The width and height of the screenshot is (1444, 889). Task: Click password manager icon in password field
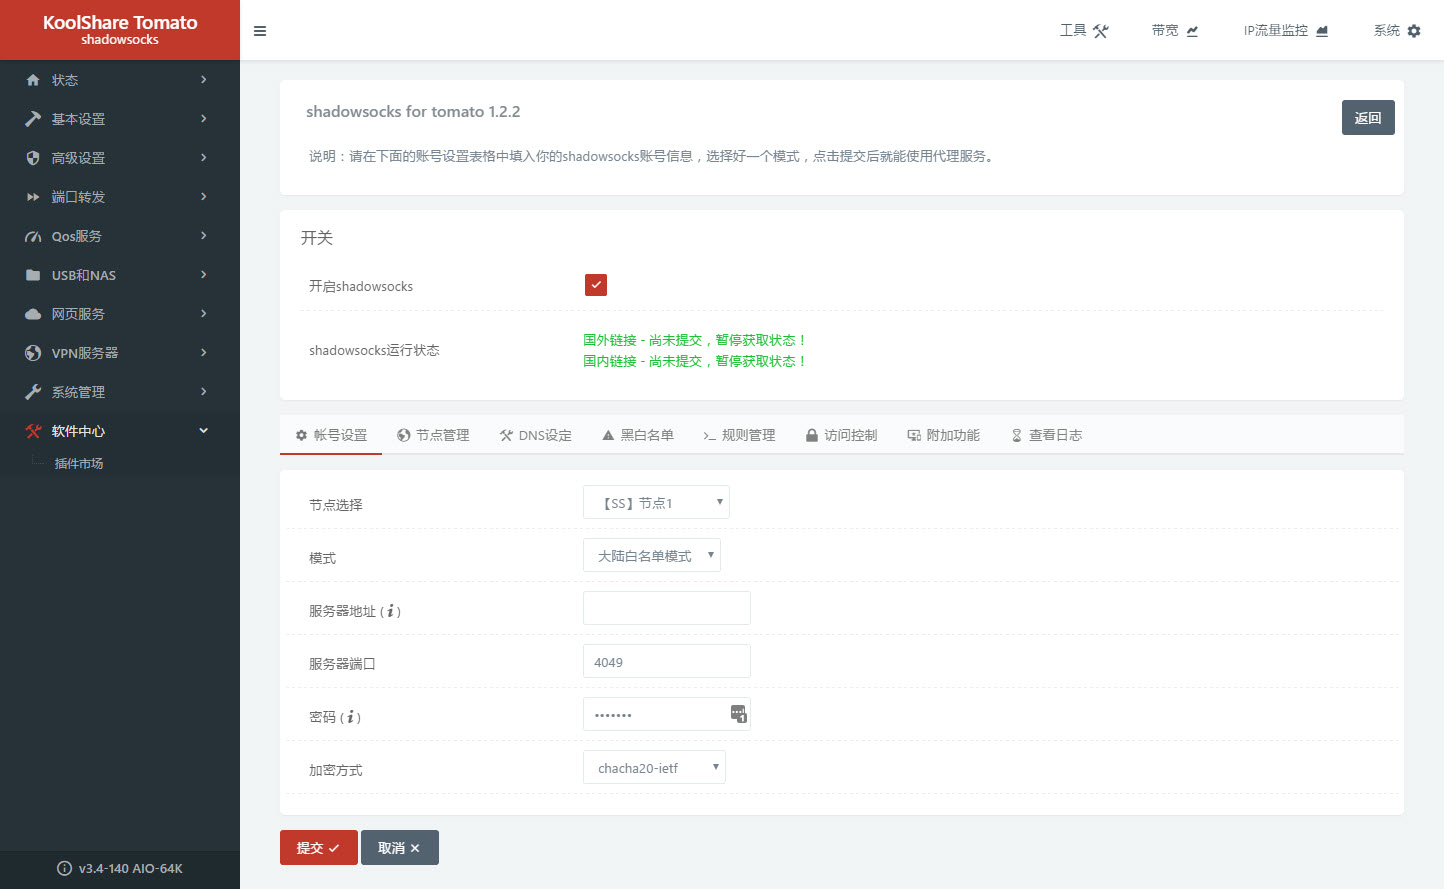(738, 714)
